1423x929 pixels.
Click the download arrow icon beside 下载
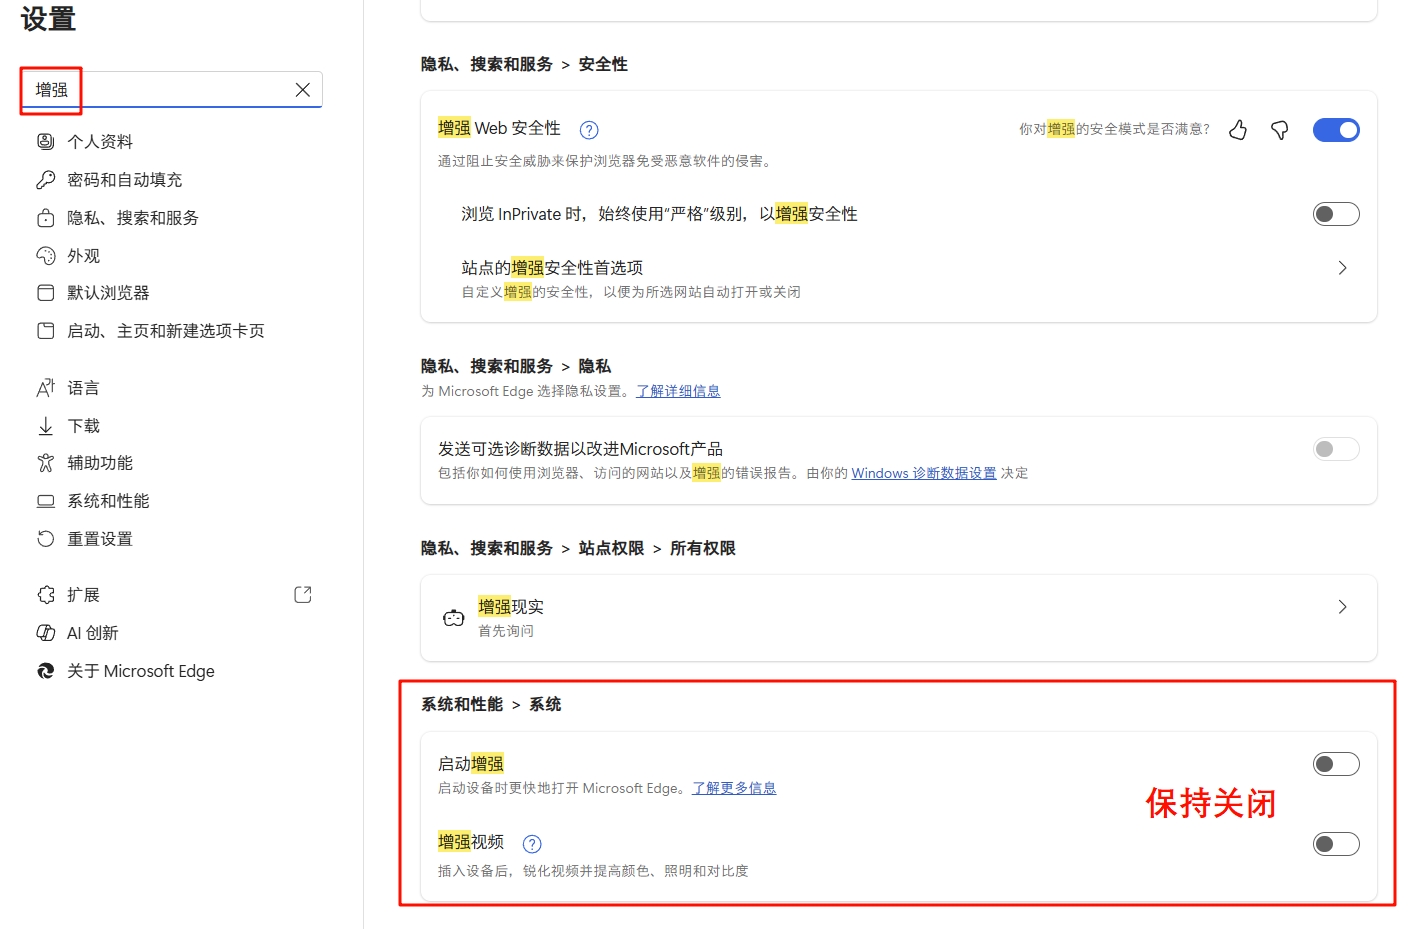pos(46,425)
